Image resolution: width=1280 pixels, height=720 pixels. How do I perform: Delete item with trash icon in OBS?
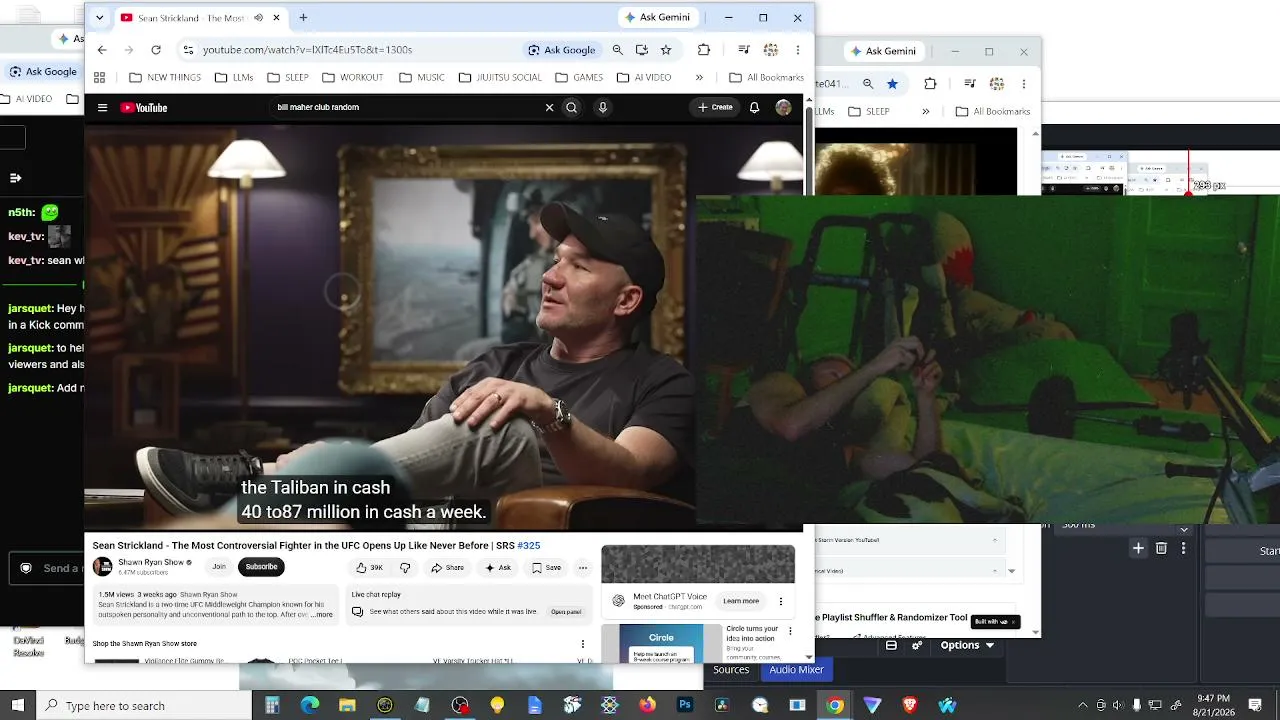tap(1161, 548)
